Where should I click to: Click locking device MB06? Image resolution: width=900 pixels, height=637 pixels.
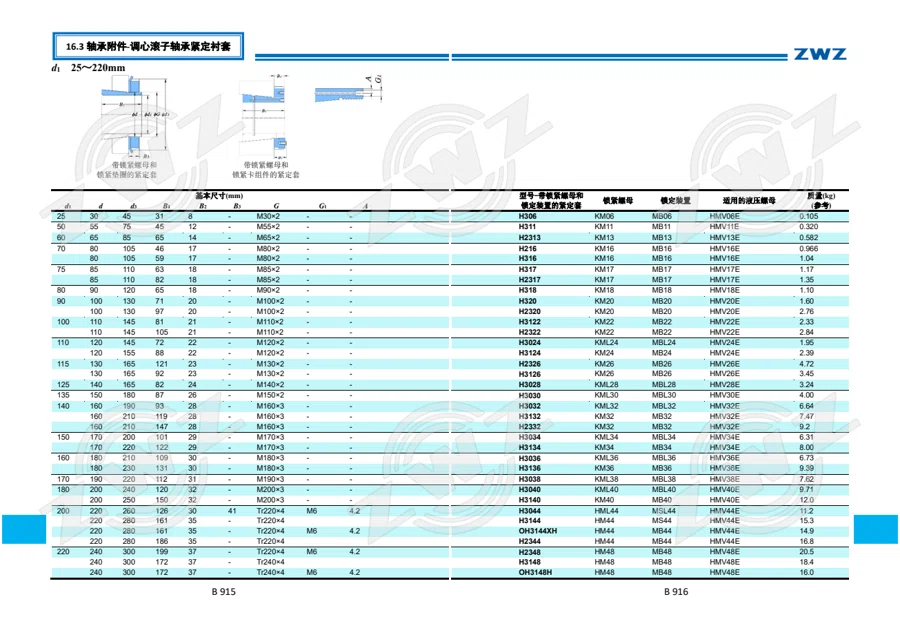coord(662,216)
